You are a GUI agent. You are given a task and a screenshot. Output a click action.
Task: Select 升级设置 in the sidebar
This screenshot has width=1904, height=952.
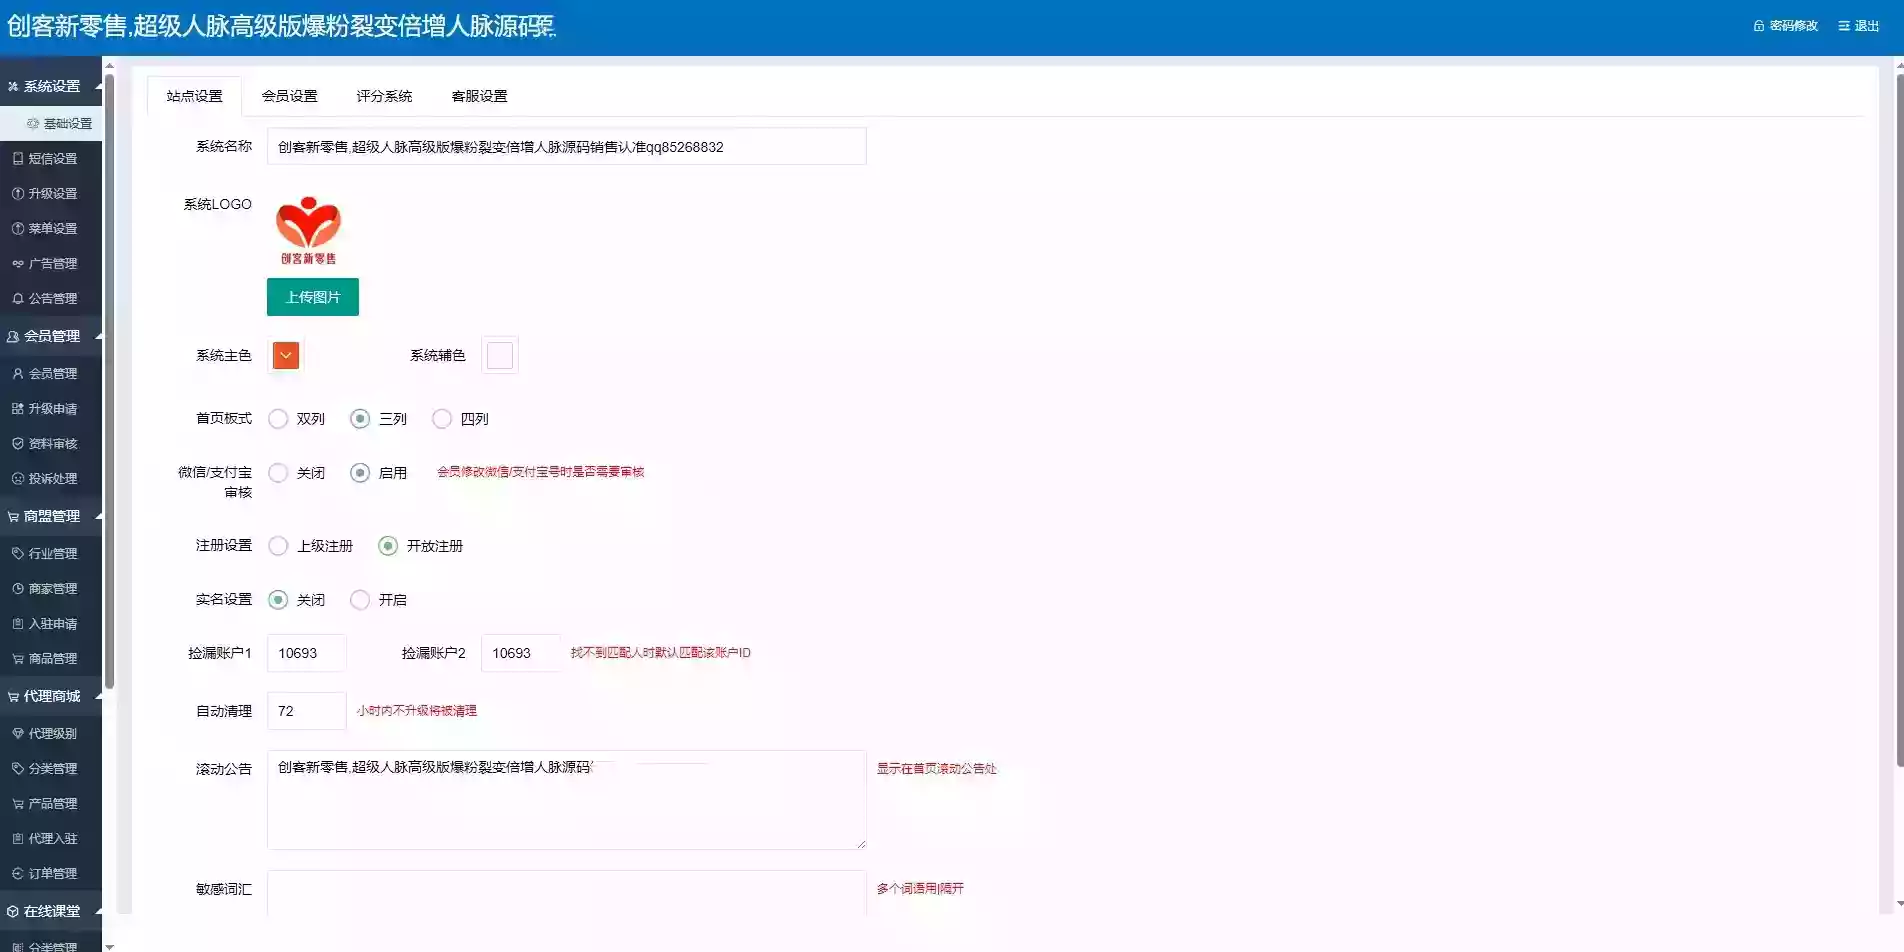50,193
